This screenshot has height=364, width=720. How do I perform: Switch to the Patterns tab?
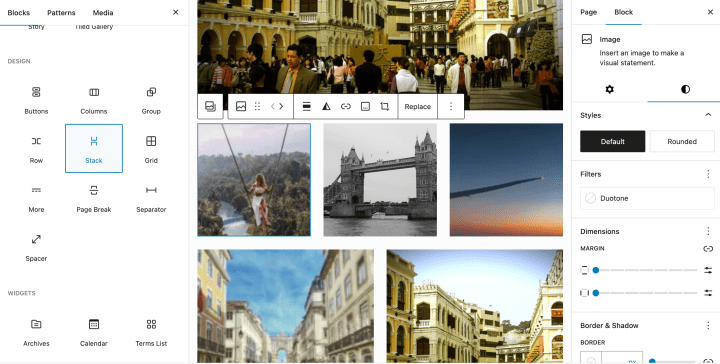click(x=61, y=12)
